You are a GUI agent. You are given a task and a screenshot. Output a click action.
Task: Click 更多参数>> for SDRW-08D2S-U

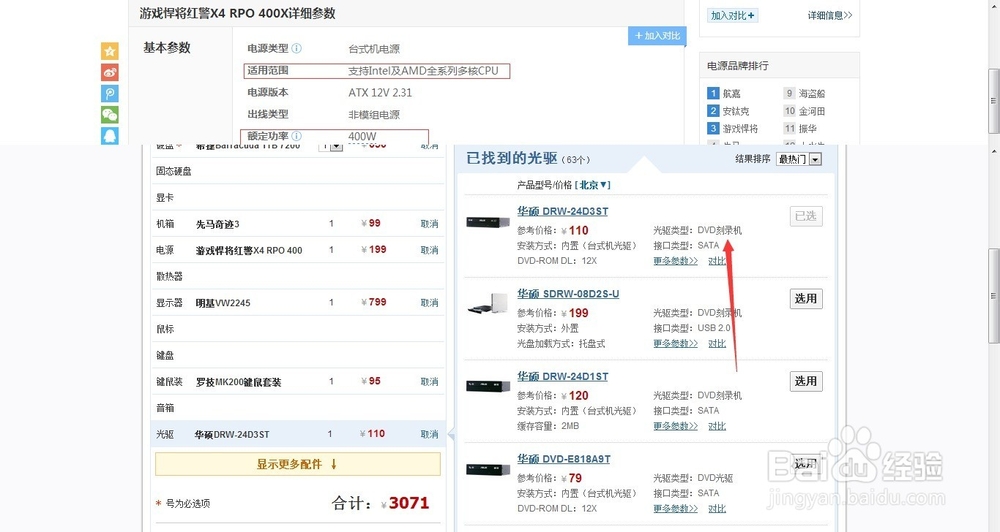(675, 343)
